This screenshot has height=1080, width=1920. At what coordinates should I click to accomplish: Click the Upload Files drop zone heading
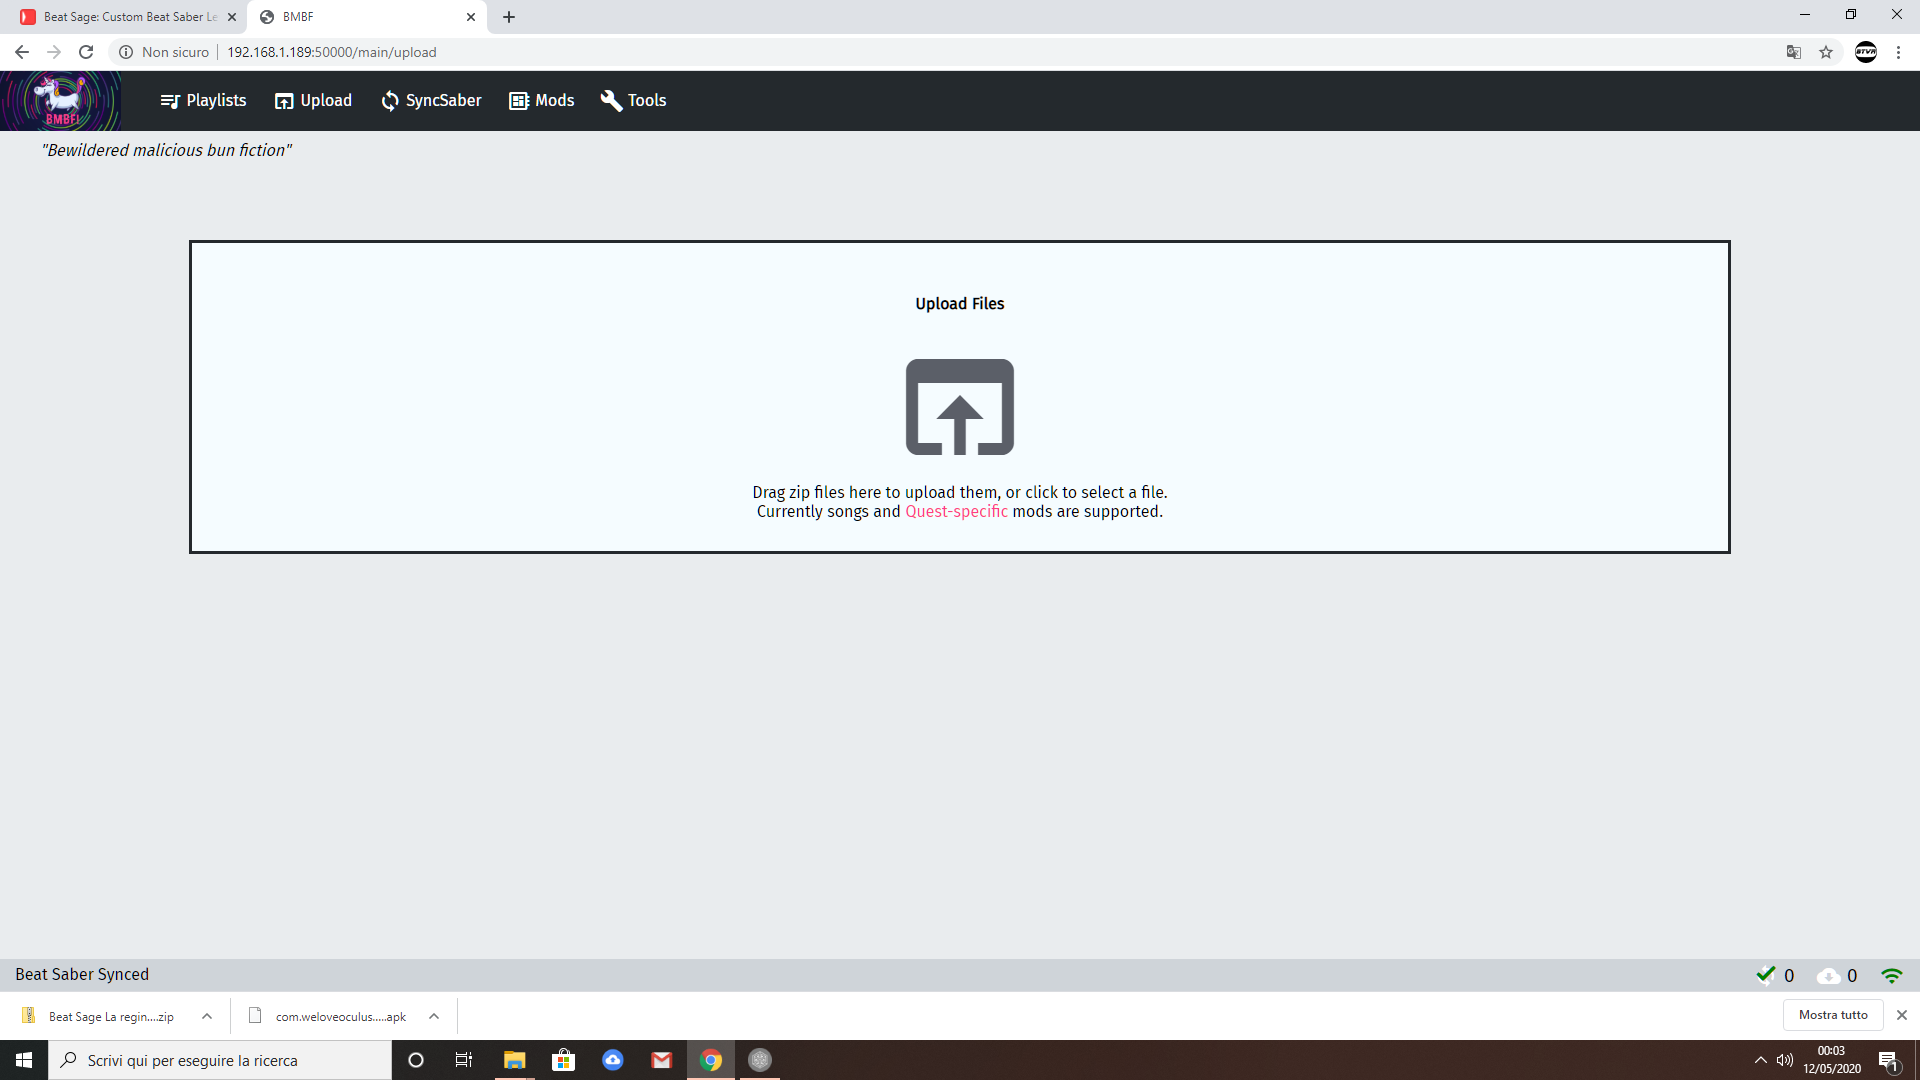click(960, 304)
